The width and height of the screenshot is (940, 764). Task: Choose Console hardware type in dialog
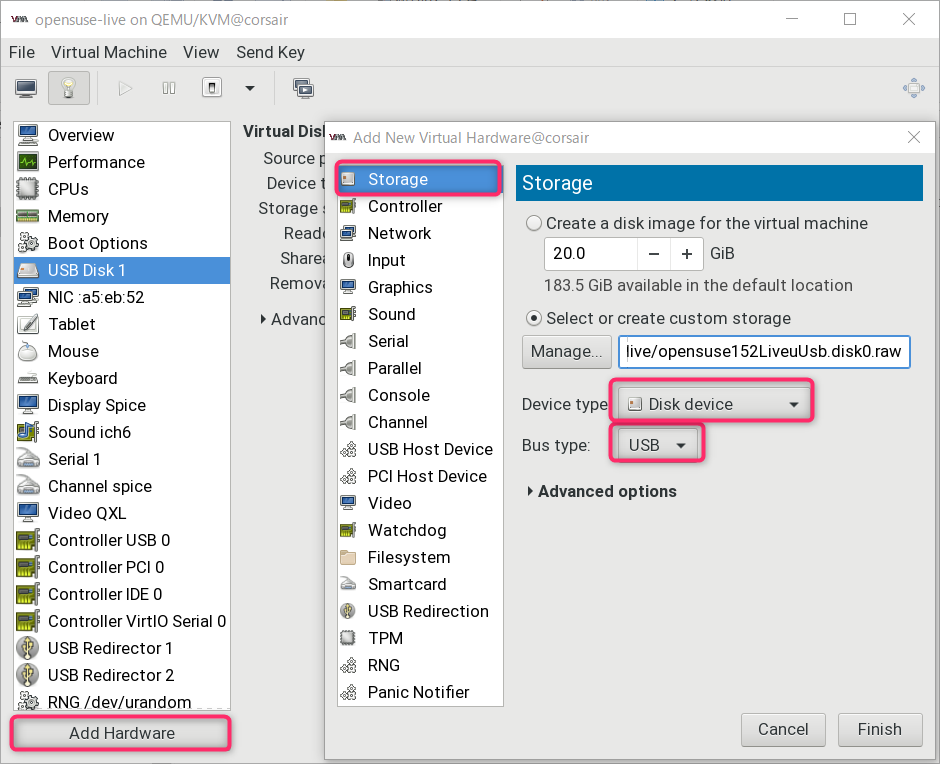click(420, 395)
